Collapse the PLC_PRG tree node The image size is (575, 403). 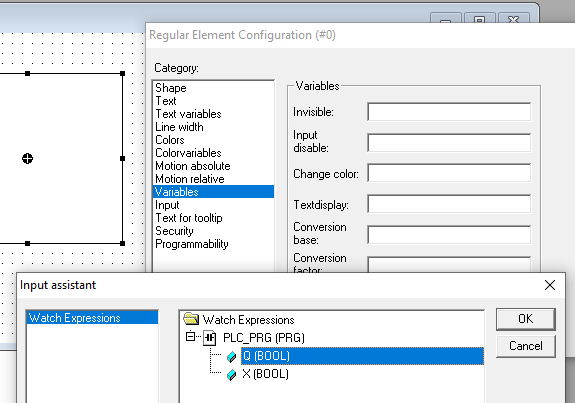click(x=190, y=336)
